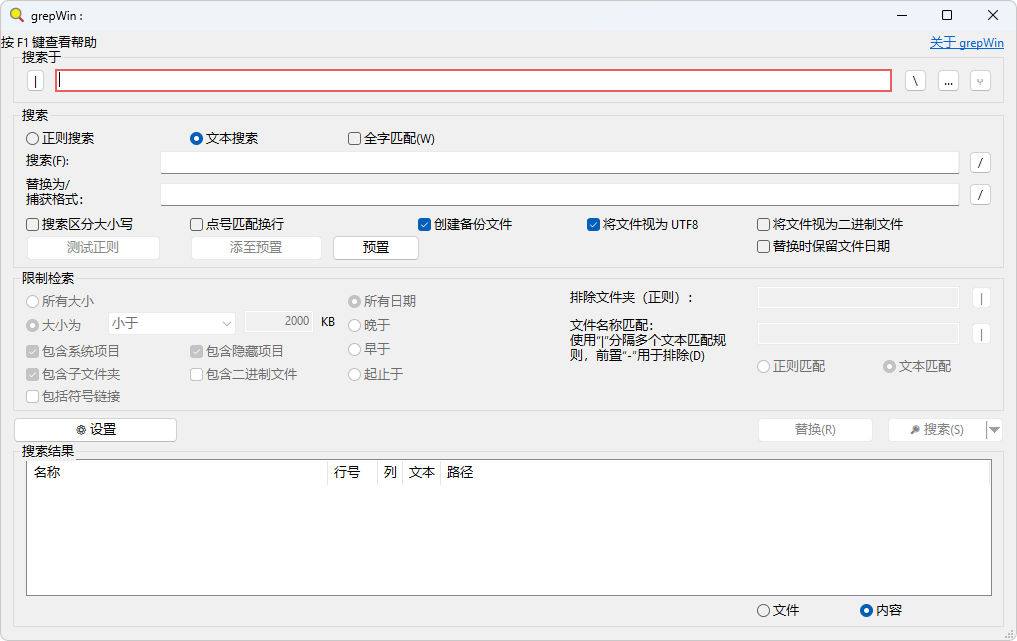
Task: Click the 测试正则 button
Action: [93, 248]
